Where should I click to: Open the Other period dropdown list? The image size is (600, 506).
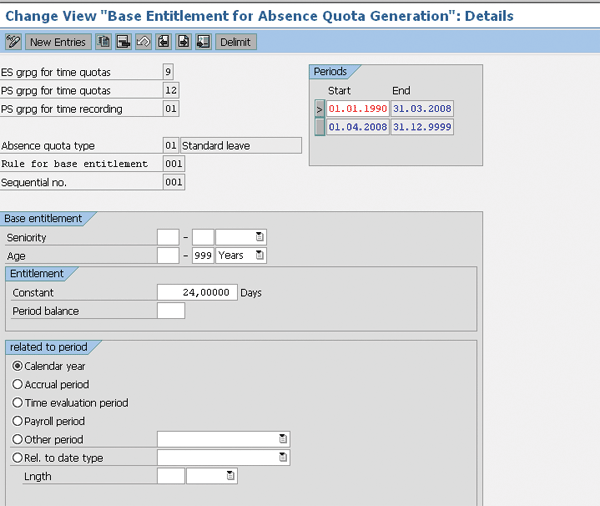click(283, 439)
